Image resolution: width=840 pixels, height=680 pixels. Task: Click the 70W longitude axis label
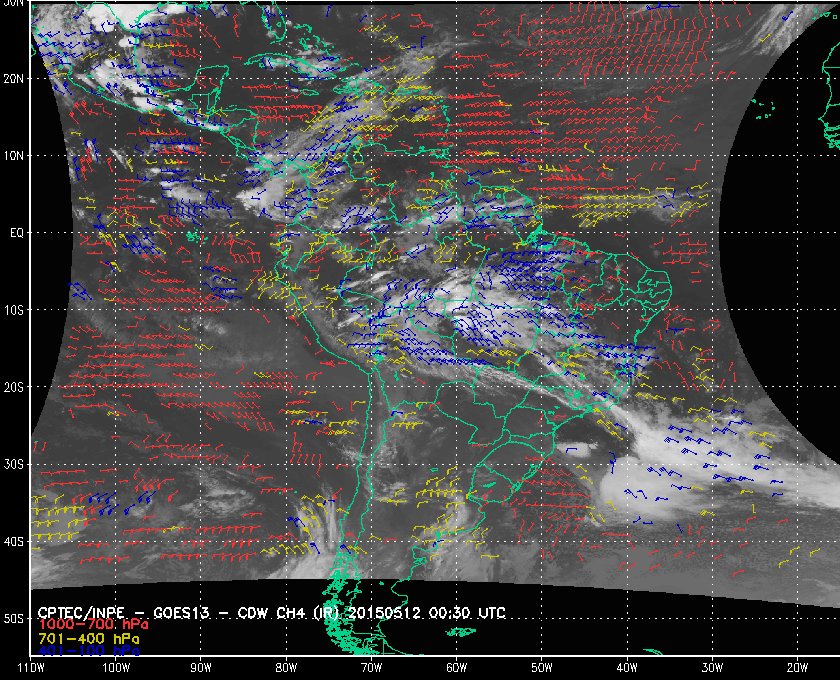[371, 668]
